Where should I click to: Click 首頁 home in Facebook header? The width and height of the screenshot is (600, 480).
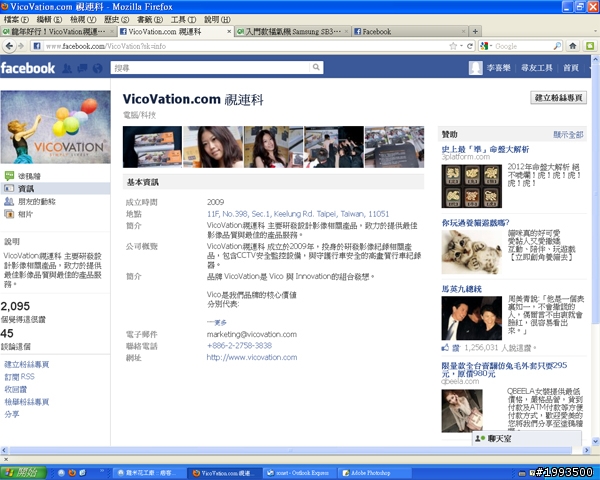click(571, 68)
